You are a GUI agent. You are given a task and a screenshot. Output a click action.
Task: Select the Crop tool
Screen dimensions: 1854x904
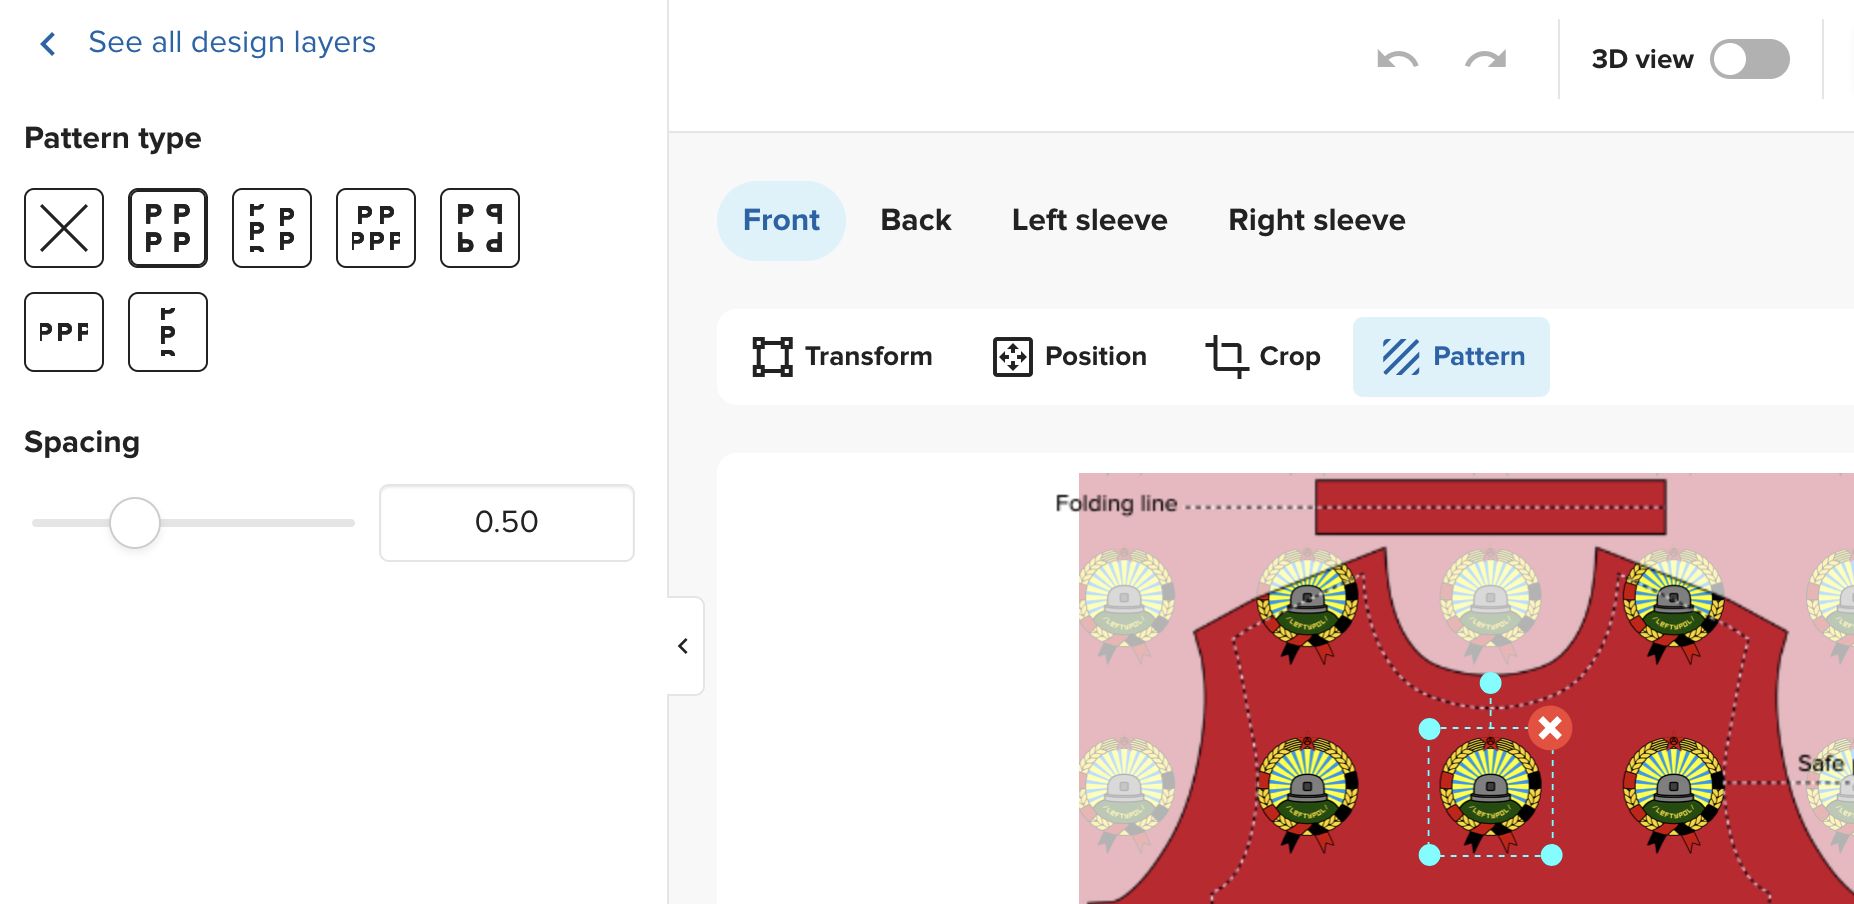coord(1264,357)
